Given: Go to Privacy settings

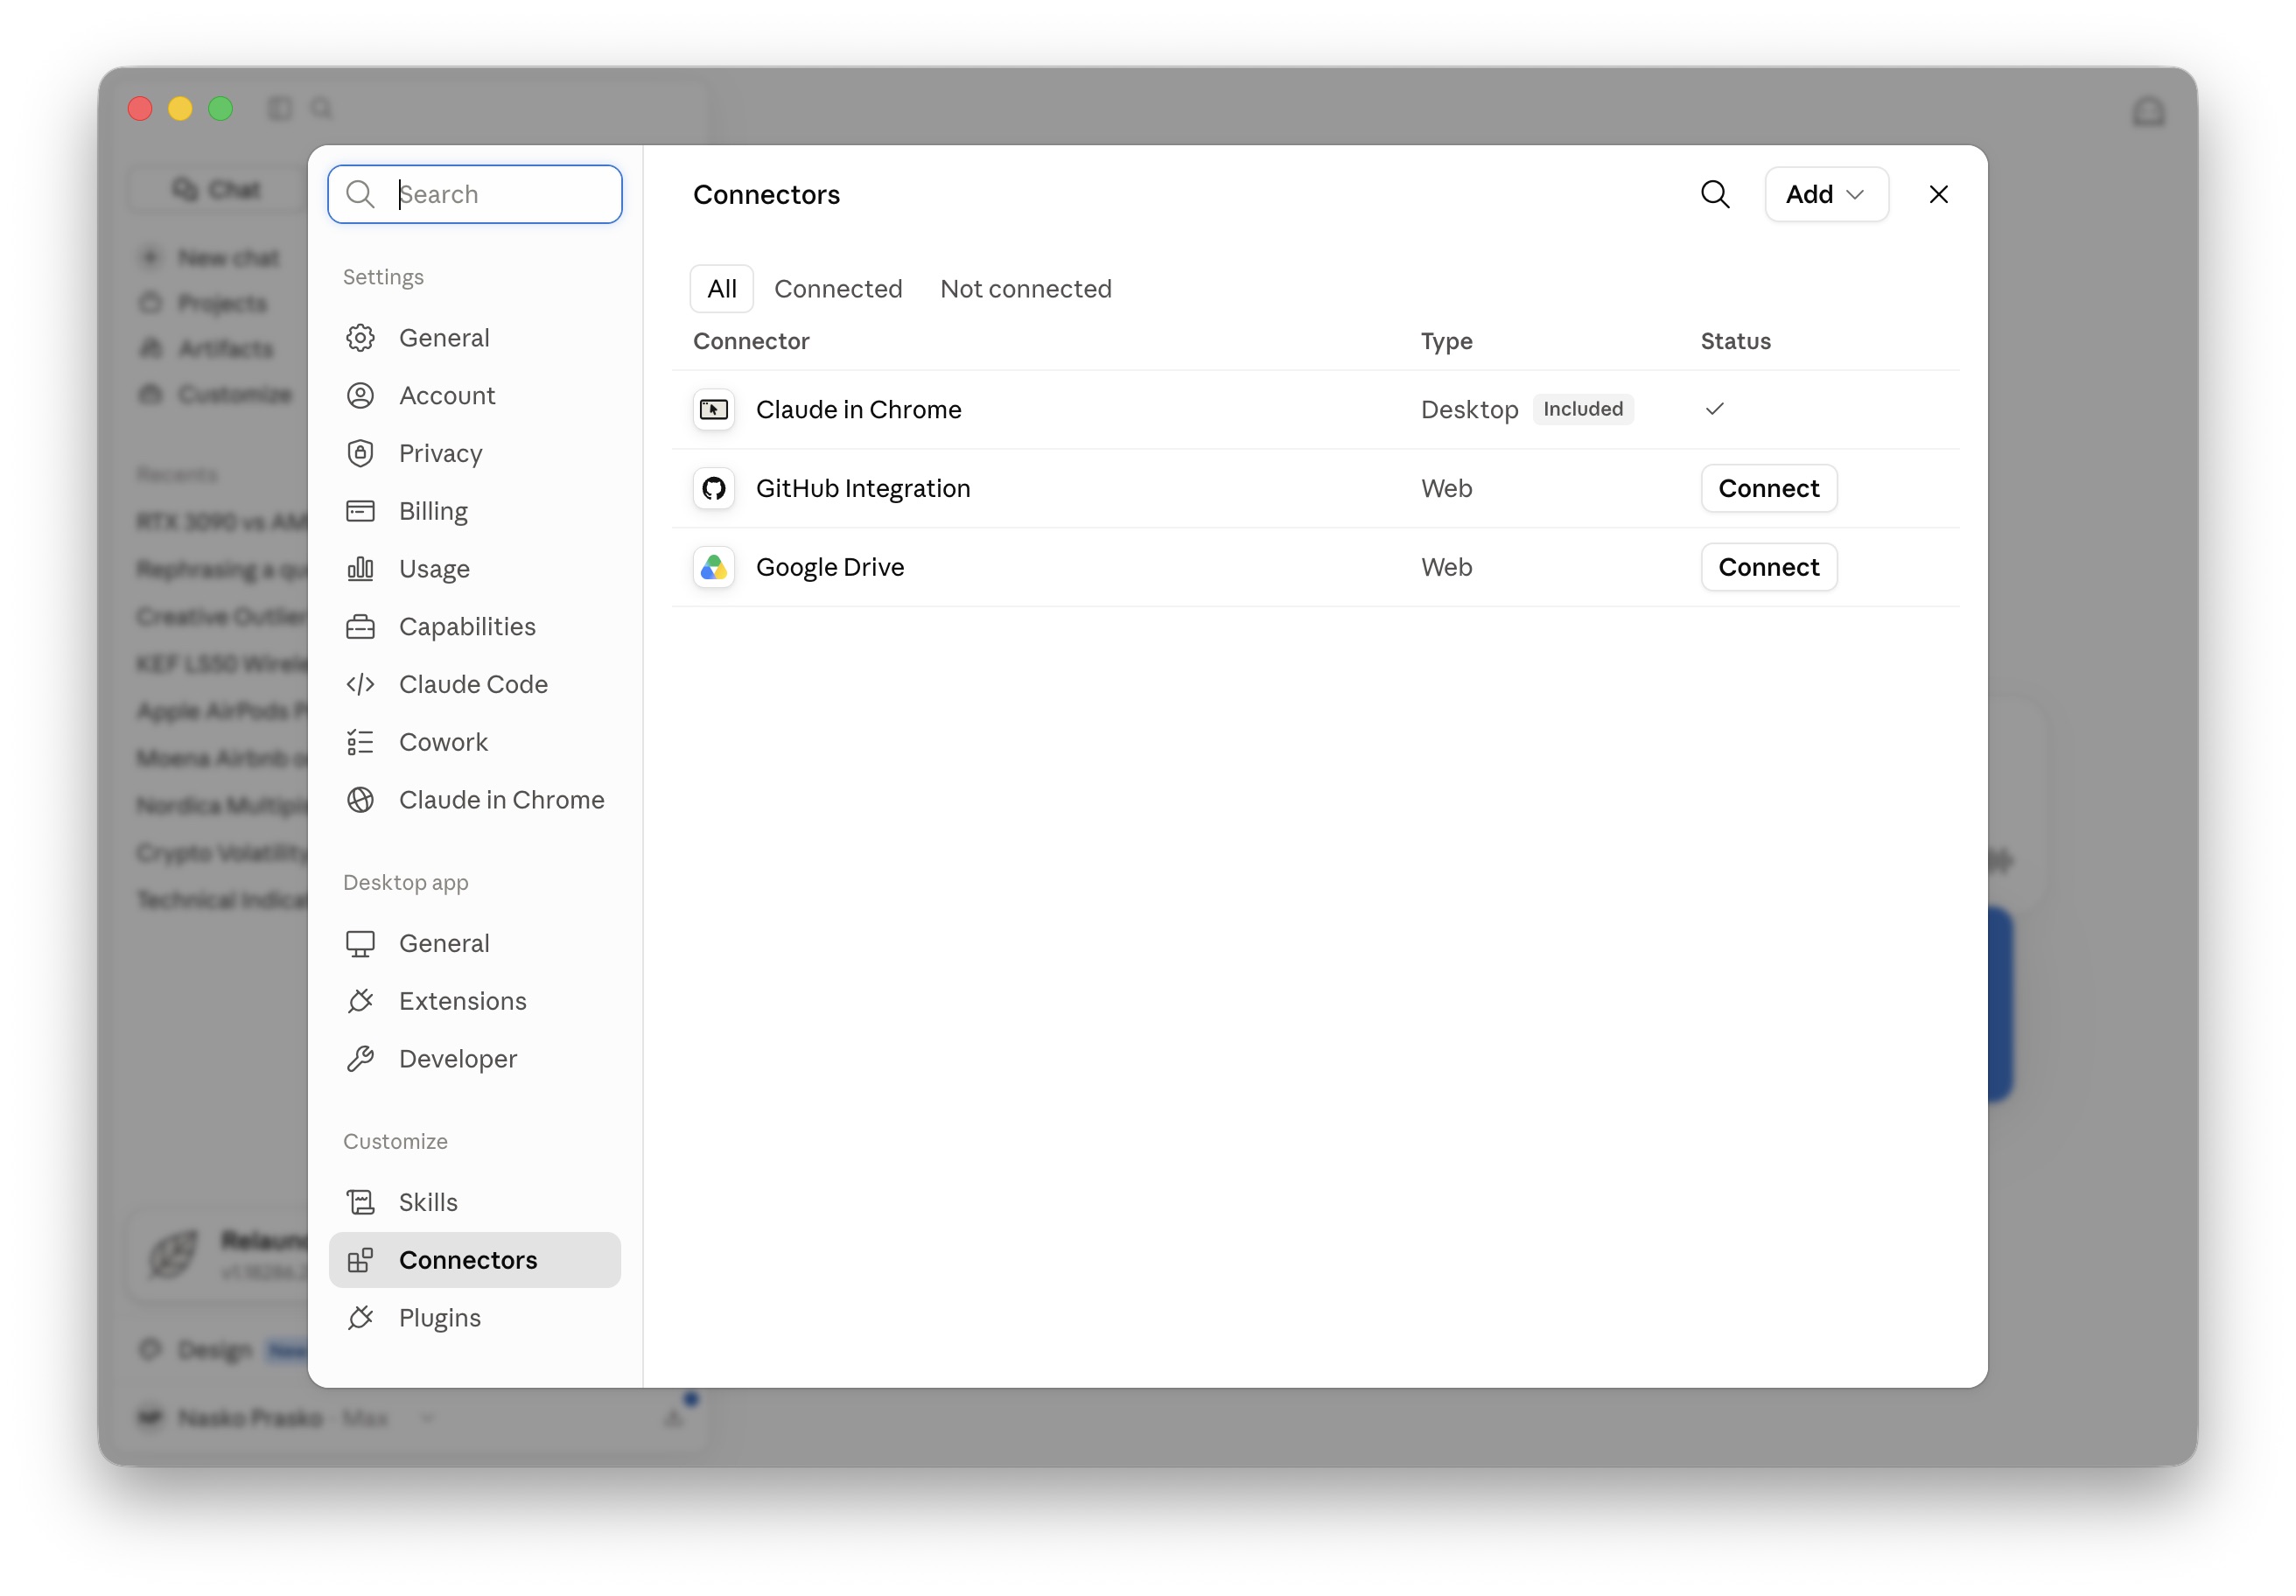Looking at the screenshot, I should [x=475, y=454].
